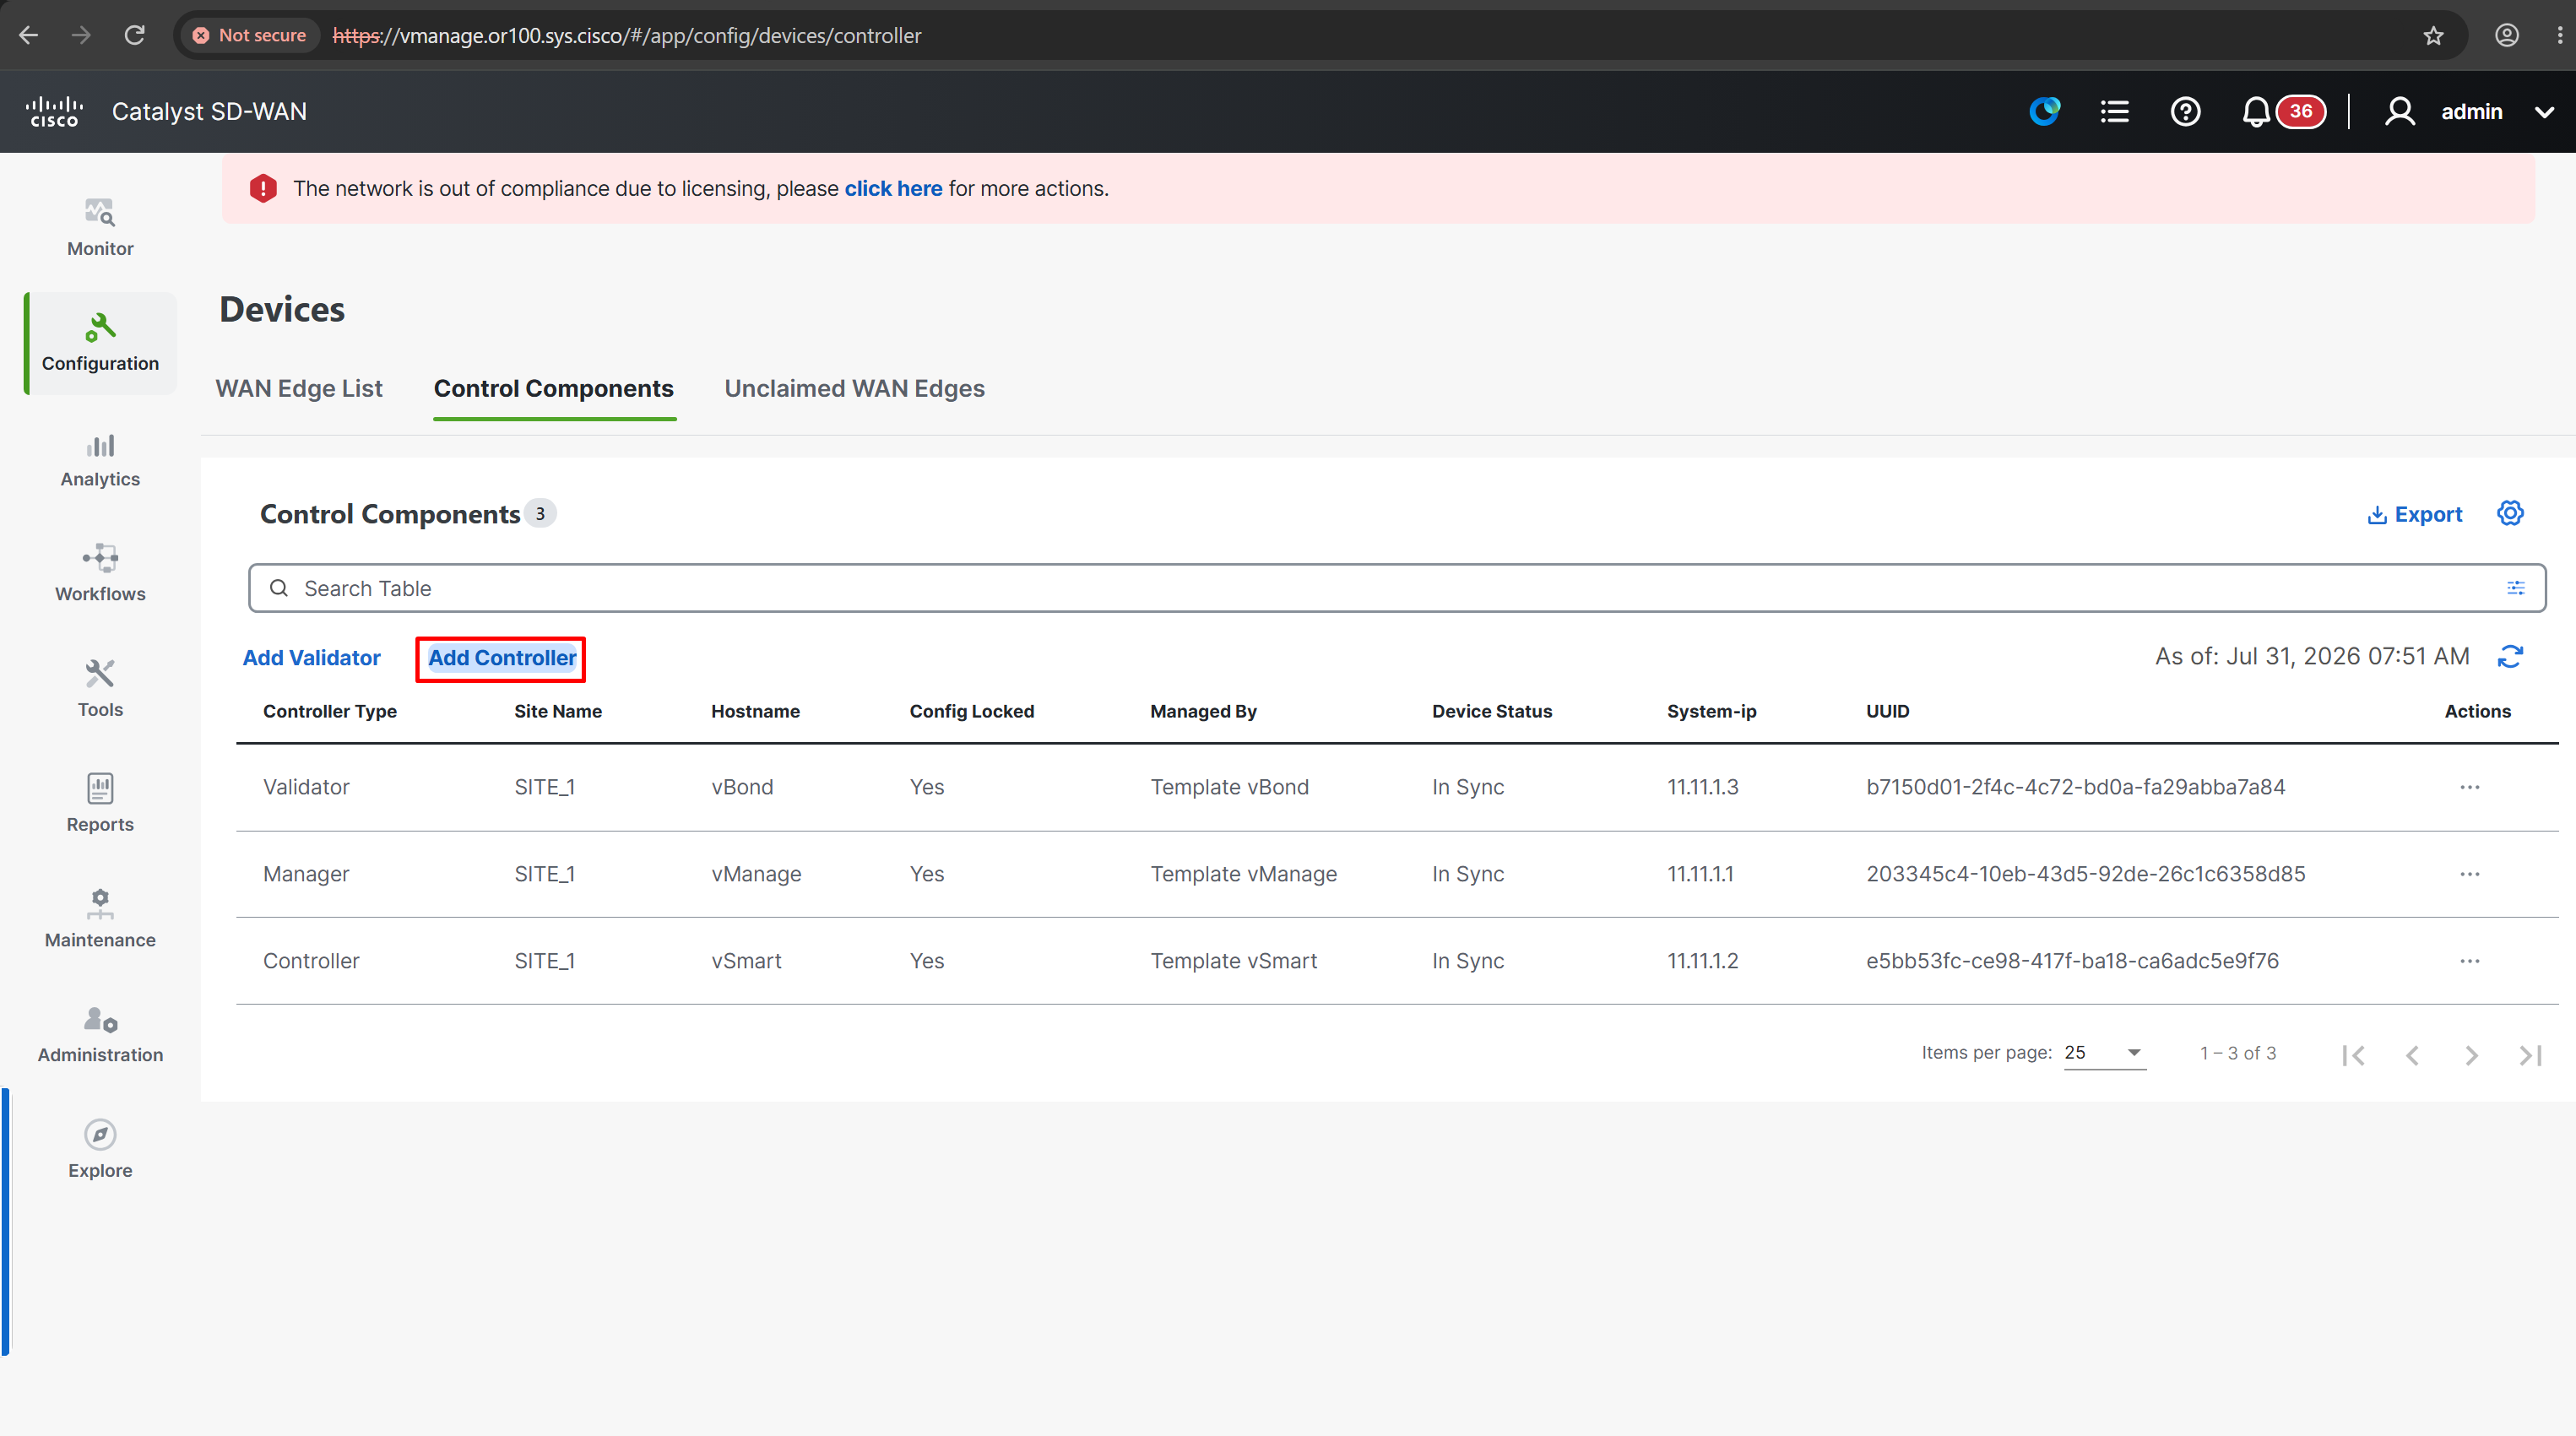Open table settings gear icon
This screenshot has height=1436, width=2576.
(2510, 513)
